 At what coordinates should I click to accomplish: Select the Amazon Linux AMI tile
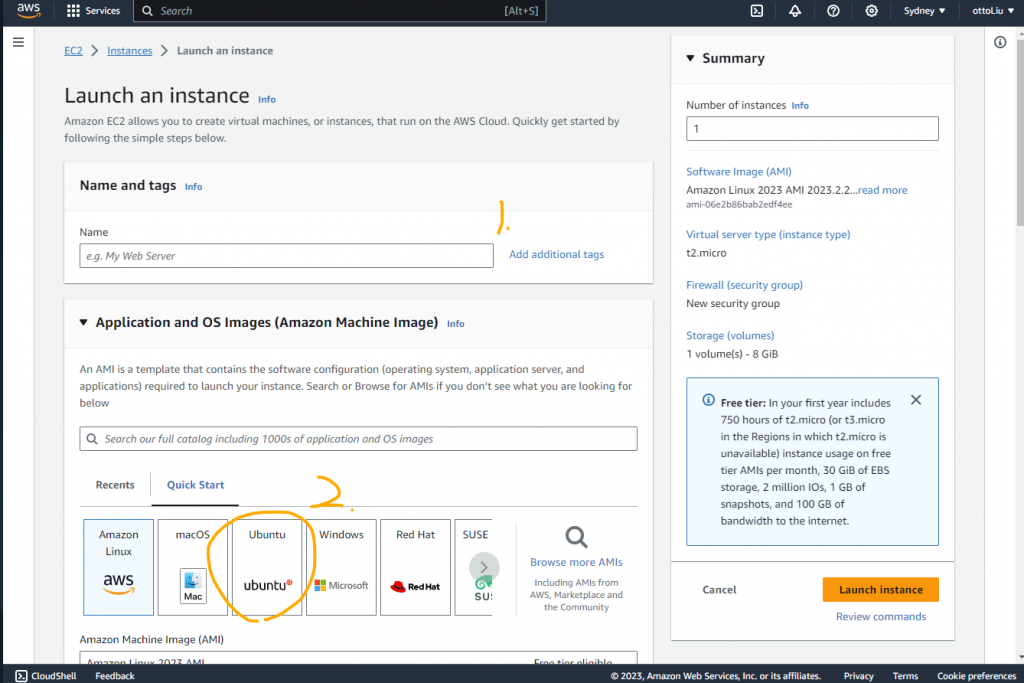pos(118,567)
